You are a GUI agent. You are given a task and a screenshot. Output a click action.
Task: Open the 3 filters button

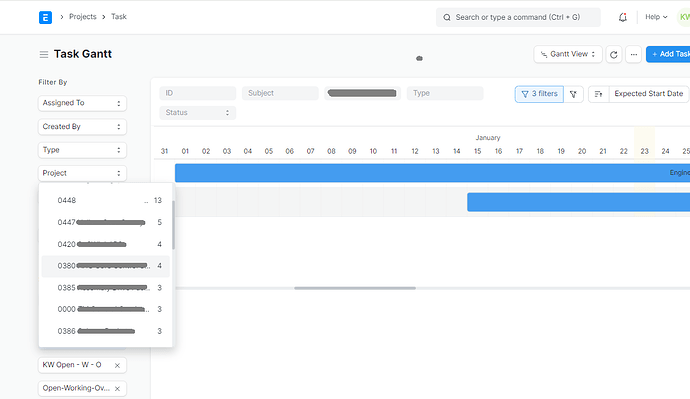[539, 94]
